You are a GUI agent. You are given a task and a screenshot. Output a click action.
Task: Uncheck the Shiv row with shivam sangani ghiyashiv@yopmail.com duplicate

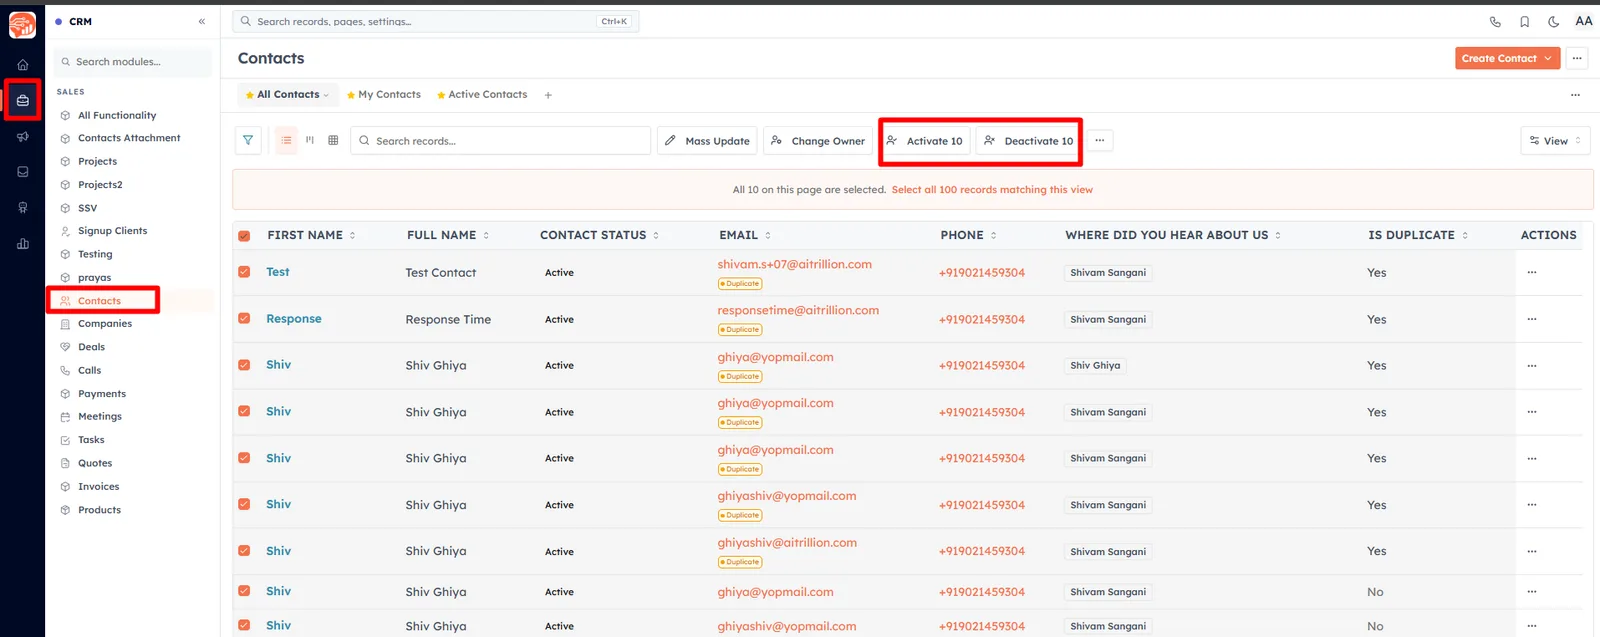(x=244, y=504)
